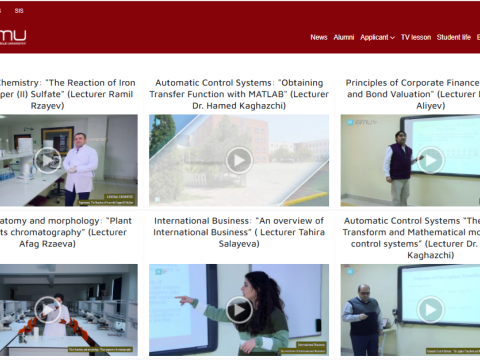Viewport: 480px width, 360px height.
Task: Open the Student life menu item
Action: click(x=453, y=37)
